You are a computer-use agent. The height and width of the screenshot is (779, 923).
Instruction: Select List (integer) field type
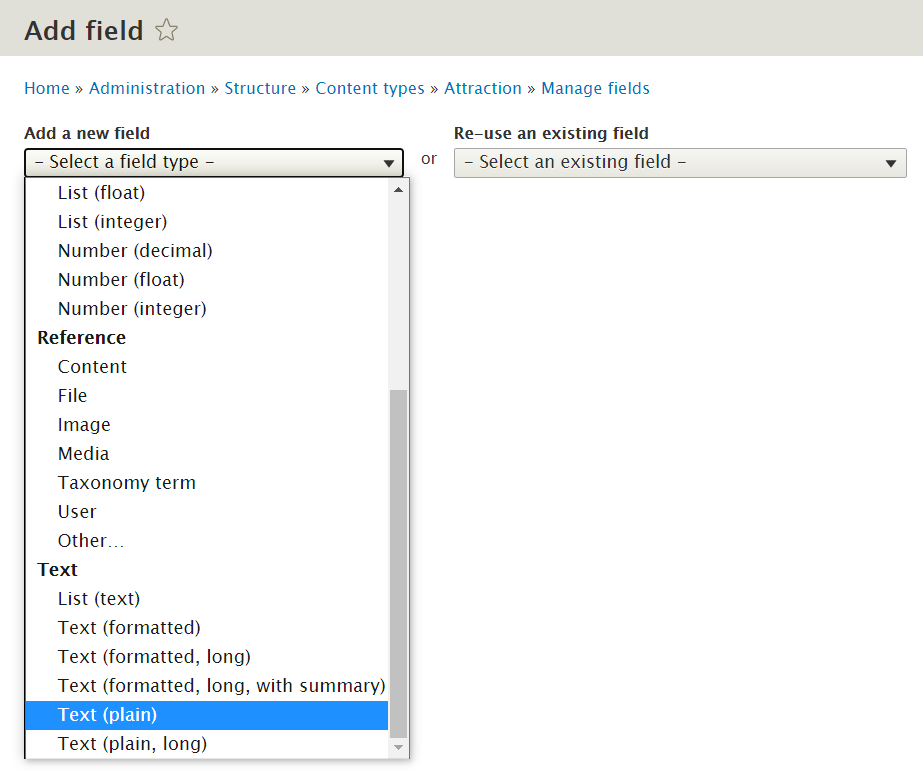pyautogui.click(x=112, y=221)
